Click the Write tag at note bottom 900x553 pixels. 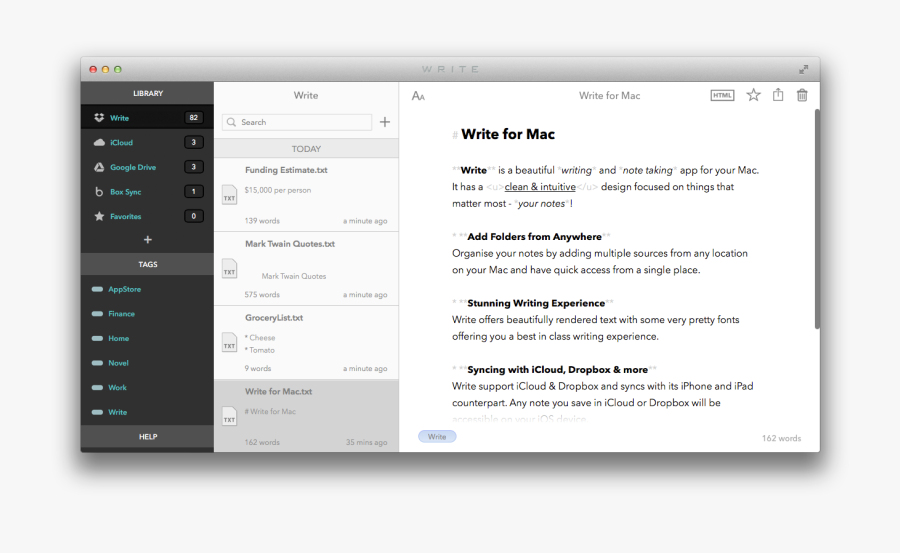437,436
